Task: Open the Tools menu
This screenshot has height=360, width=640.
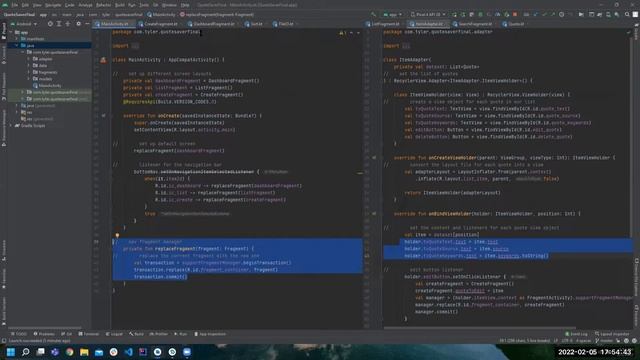Action: tap(144, 5)
